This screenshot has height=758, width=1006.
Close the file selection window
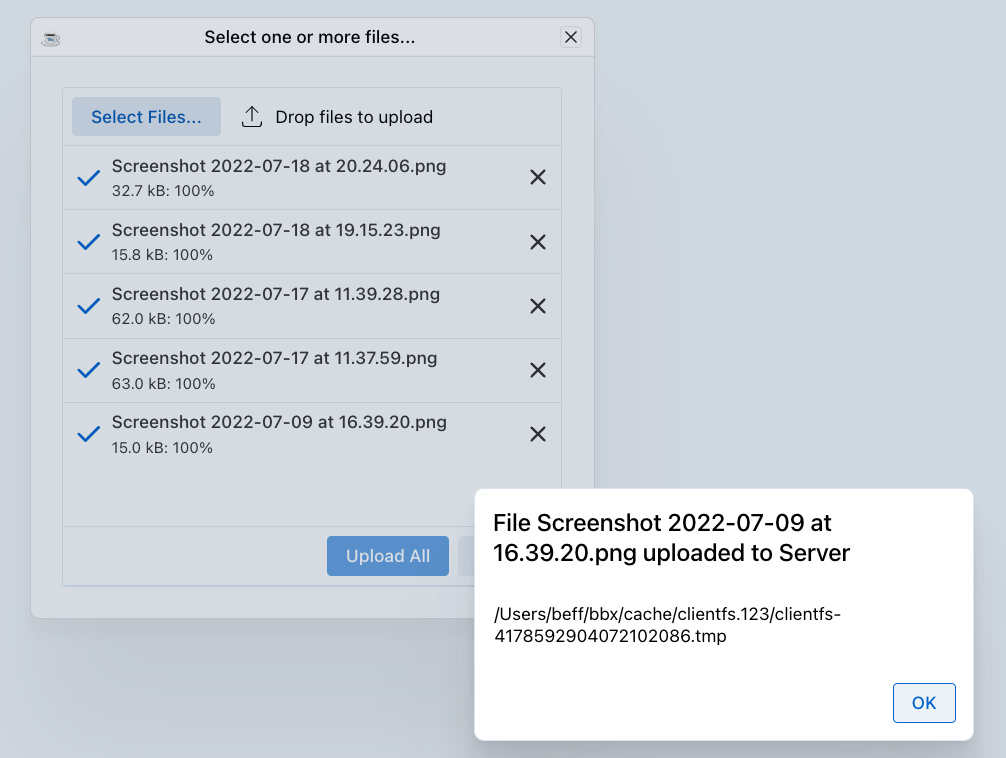point(571,37)
